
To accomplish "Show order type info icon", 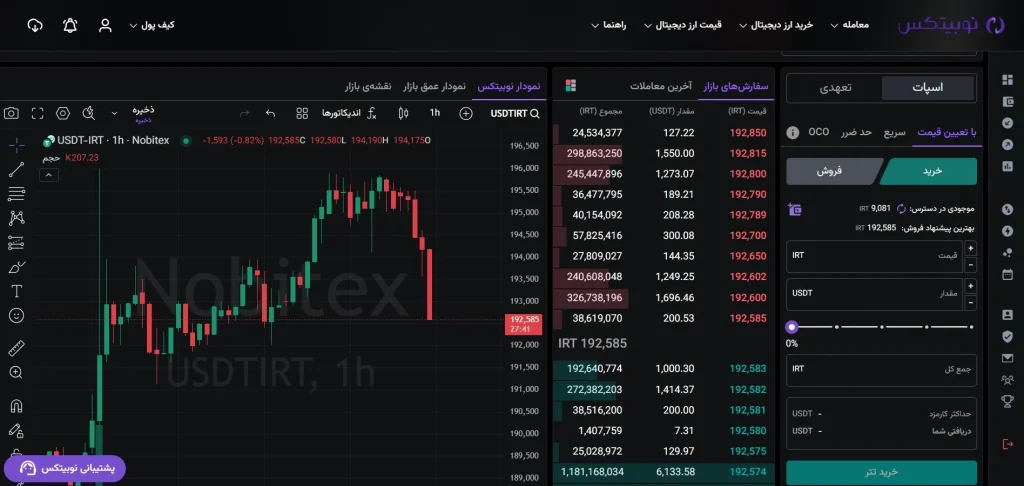I will pyautogui.click(x=793, y=133).
